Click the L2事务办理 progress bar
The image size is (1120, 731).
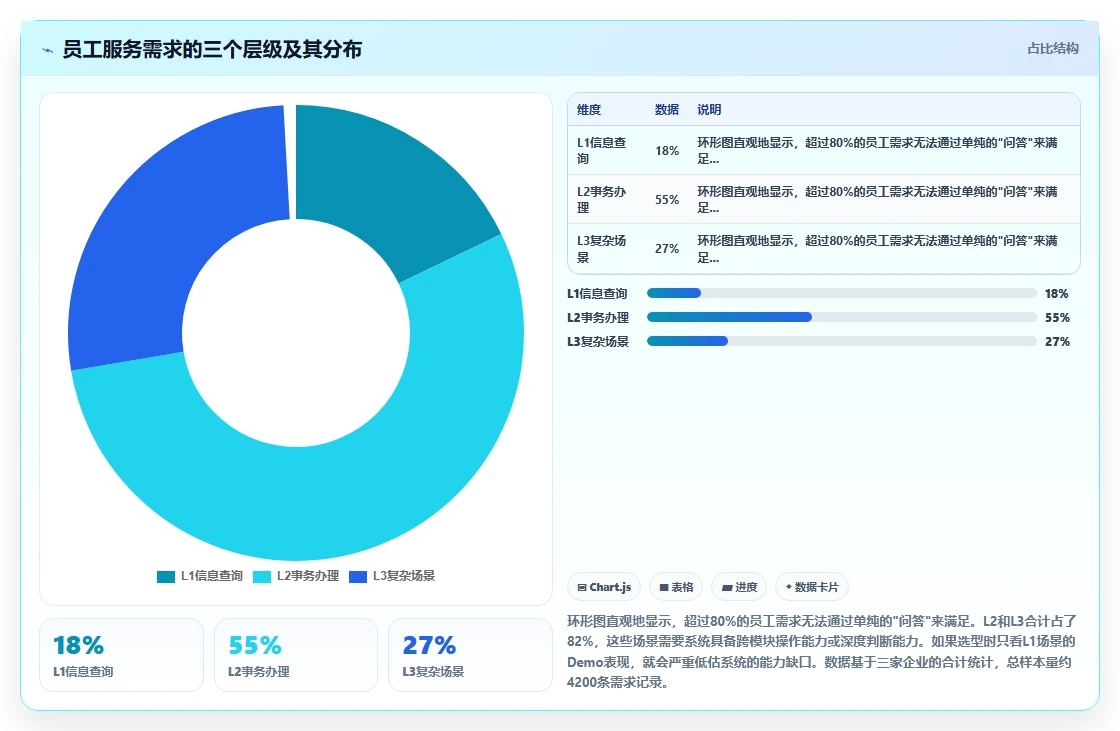pos(841,317)
